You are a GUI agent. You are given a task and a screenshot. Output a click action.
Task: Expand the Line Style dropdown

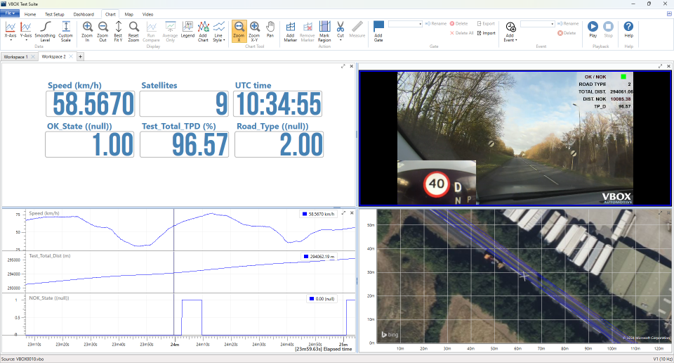(x=219, y=31)
